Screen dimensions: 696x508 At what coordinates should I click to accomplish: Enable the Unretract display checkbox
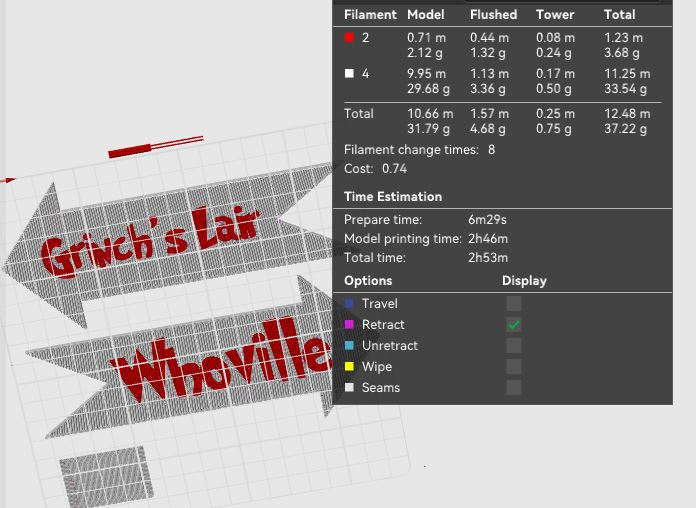[514, 345]
